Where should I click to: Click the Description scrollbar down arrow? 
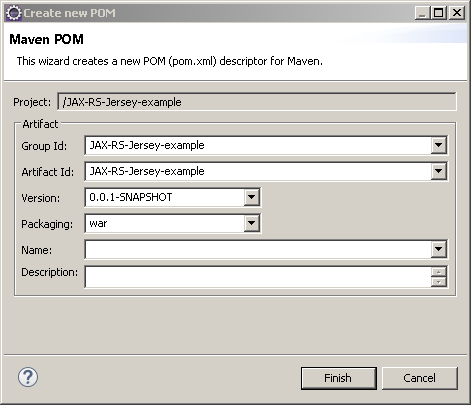click(x=439, y=282)
